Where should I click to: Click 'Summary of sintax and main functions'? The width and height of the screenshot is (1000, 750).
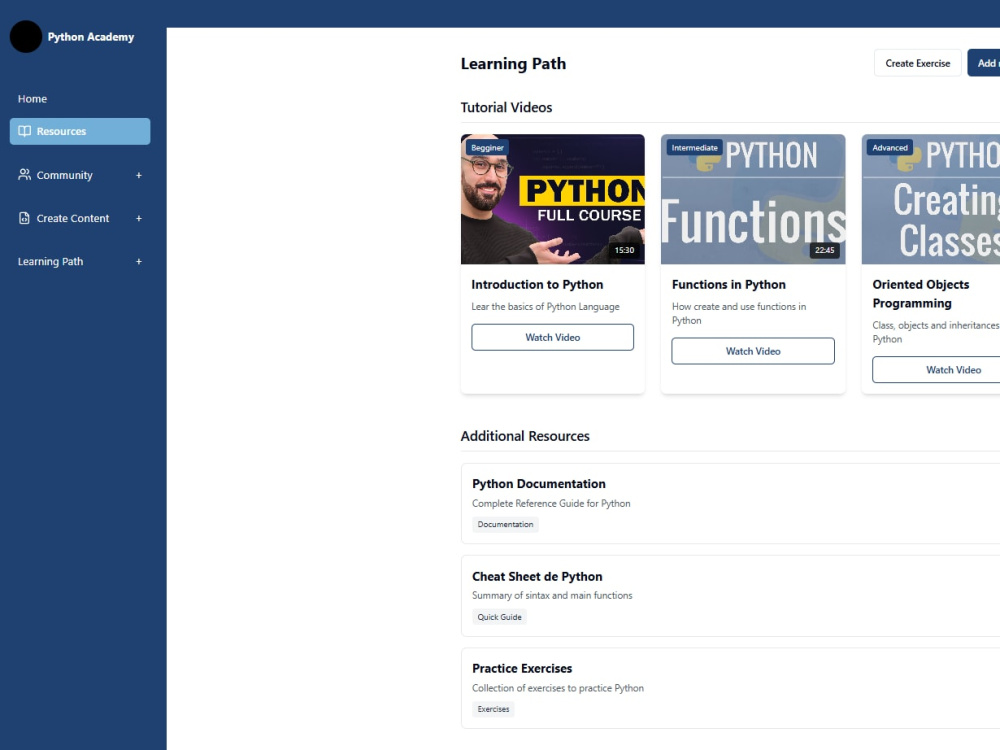[x=552, y=595]
